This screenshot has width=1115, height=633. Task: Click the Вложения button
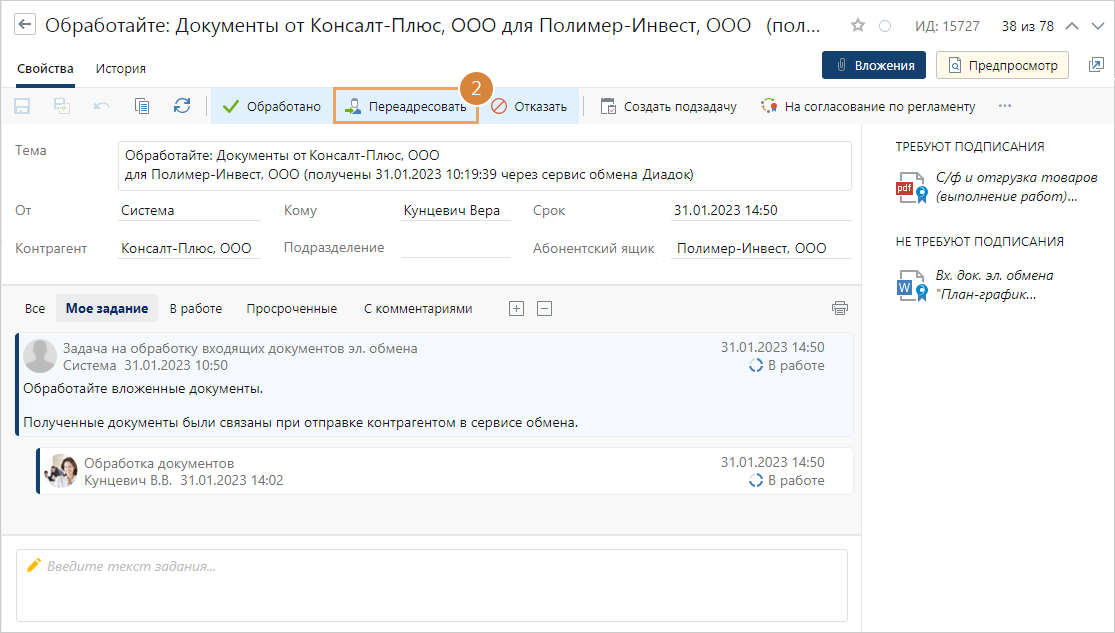[x=873, y=65]
